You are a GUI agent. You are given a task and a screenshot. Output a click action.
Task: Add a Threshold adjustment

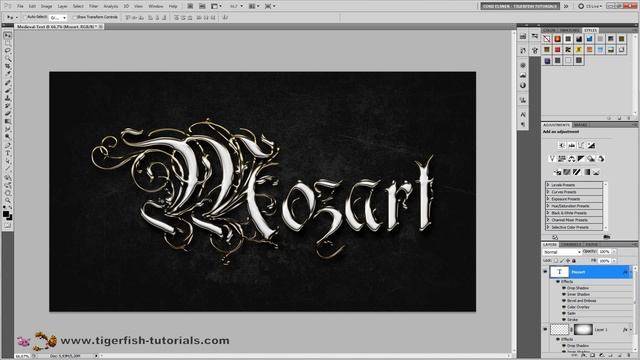576,172
